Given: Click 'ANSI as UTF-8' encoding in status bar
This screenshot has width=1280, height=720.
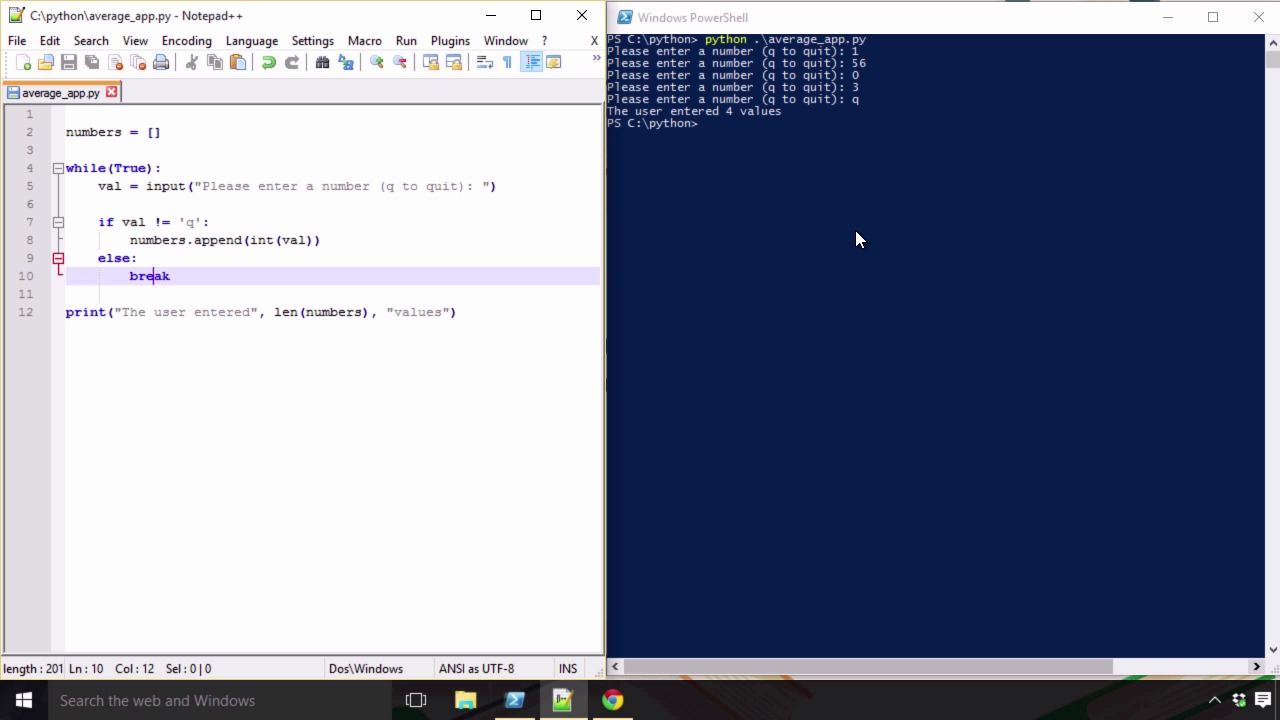Looking at the screenshot, I should pyautogui.click(x=476, y=668).
